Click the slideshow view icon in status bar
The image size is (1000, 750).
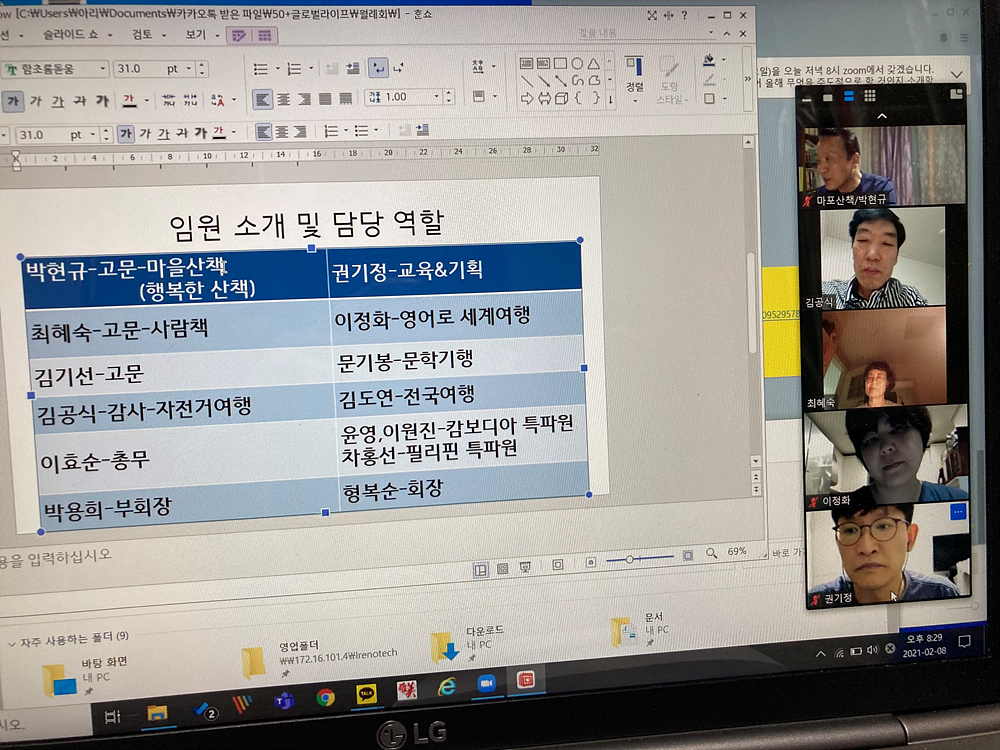point(526,569)
